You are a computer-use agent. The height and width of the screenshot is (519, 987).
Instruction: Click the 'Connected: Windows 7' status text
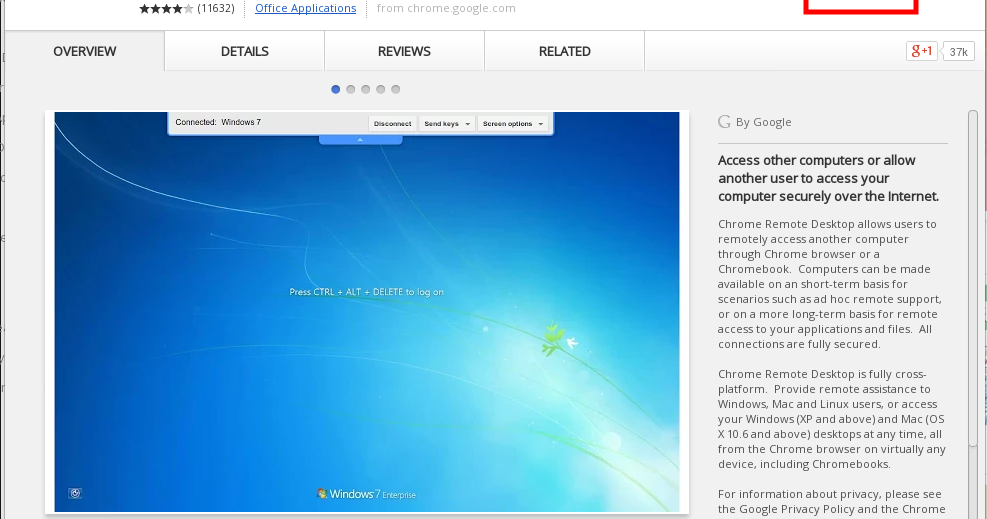[218, 122]
